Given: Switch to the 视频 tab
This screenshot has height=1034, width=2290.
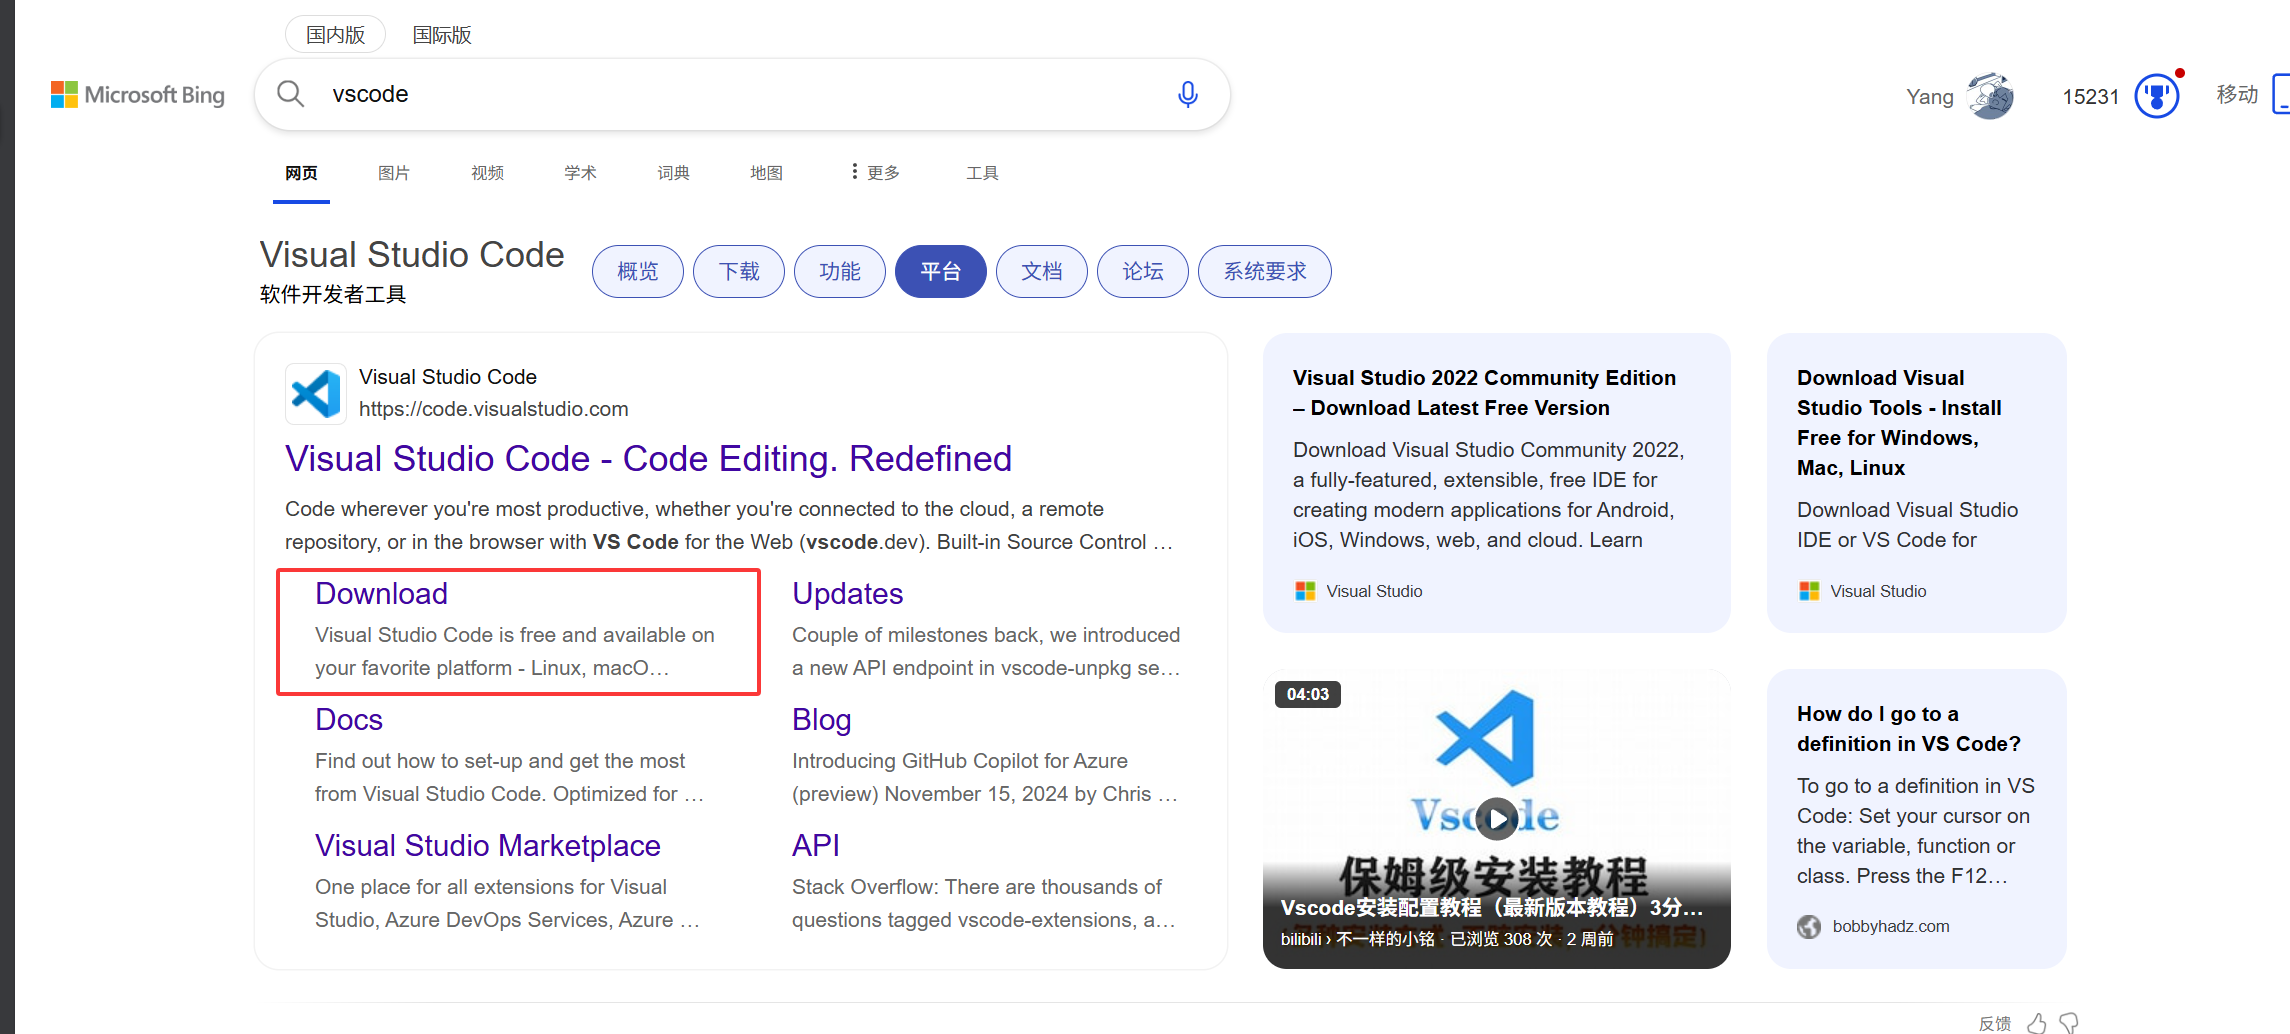Looking at the screenshot, I should (x=487, y=173).
